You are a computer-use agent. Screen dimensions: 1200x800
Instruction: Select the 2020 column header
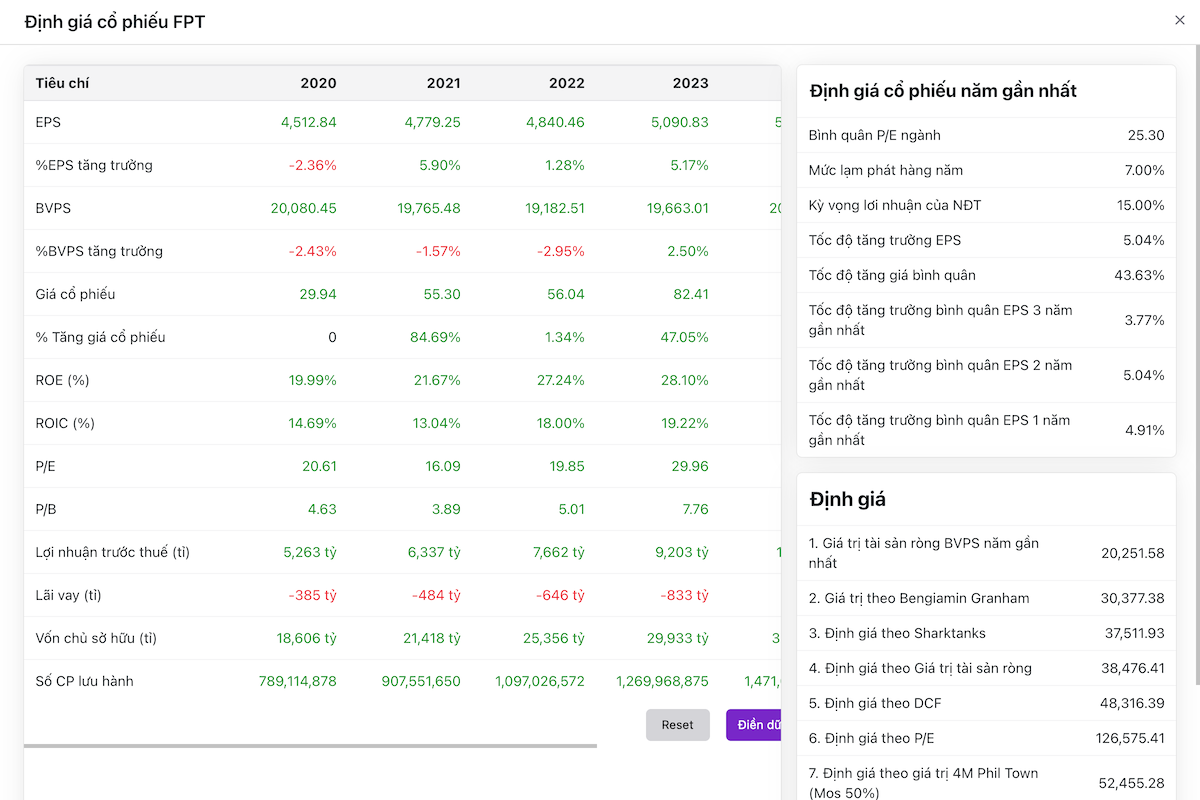point(318,83)
